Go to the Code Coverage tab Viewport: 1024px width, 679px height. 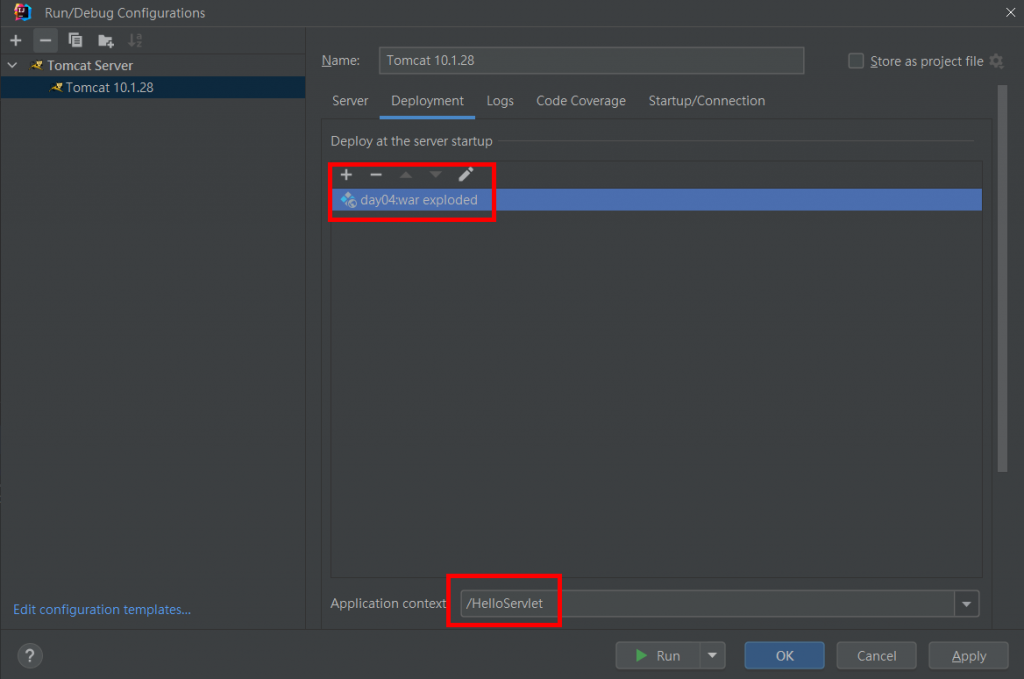coord(581,101)
